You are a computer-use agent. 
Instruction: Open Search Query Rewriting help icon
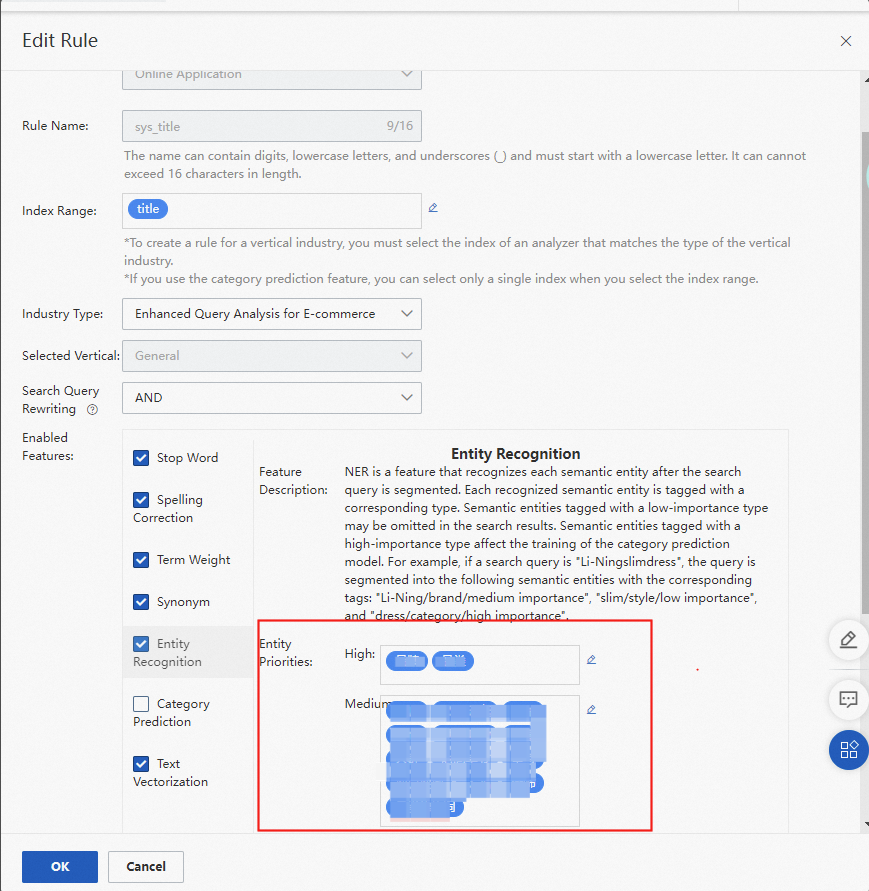point(92,410)
